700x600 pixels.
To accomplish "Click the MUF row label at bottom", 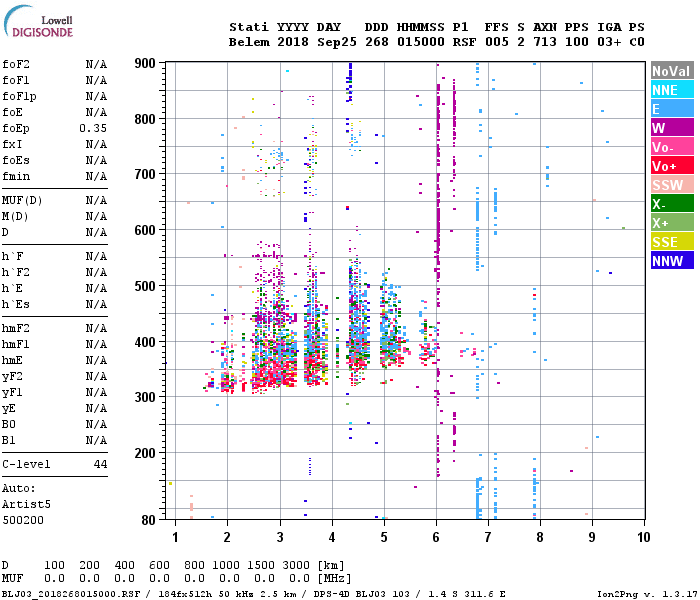I will [x=12, y=579].
